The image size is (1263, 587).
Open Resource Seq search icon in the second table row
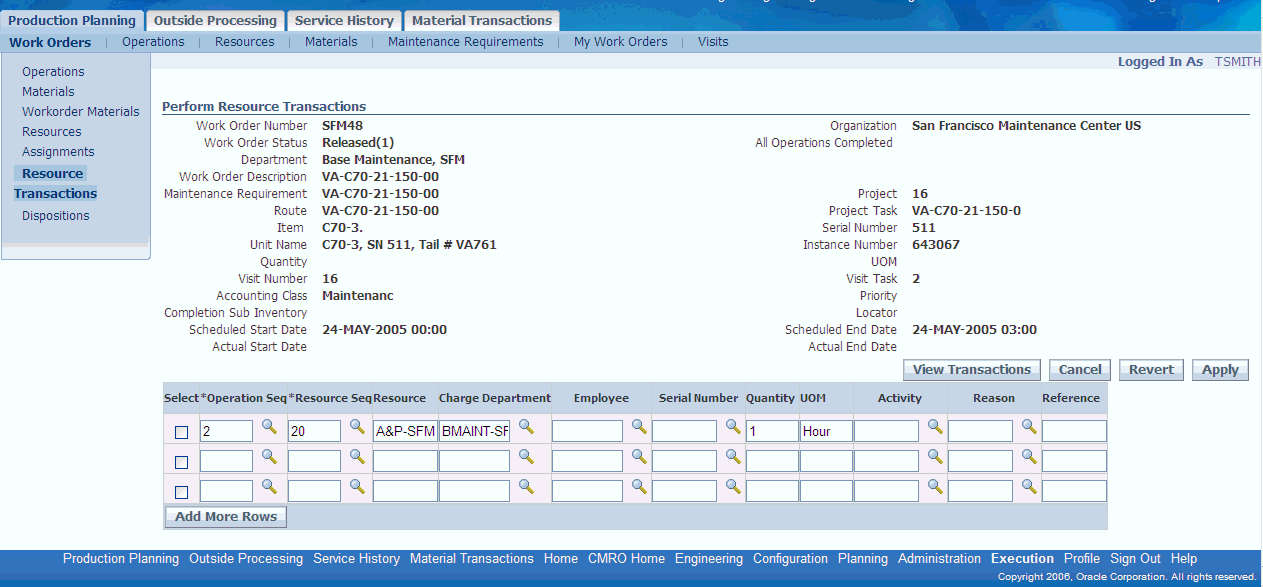coord(357,457)
